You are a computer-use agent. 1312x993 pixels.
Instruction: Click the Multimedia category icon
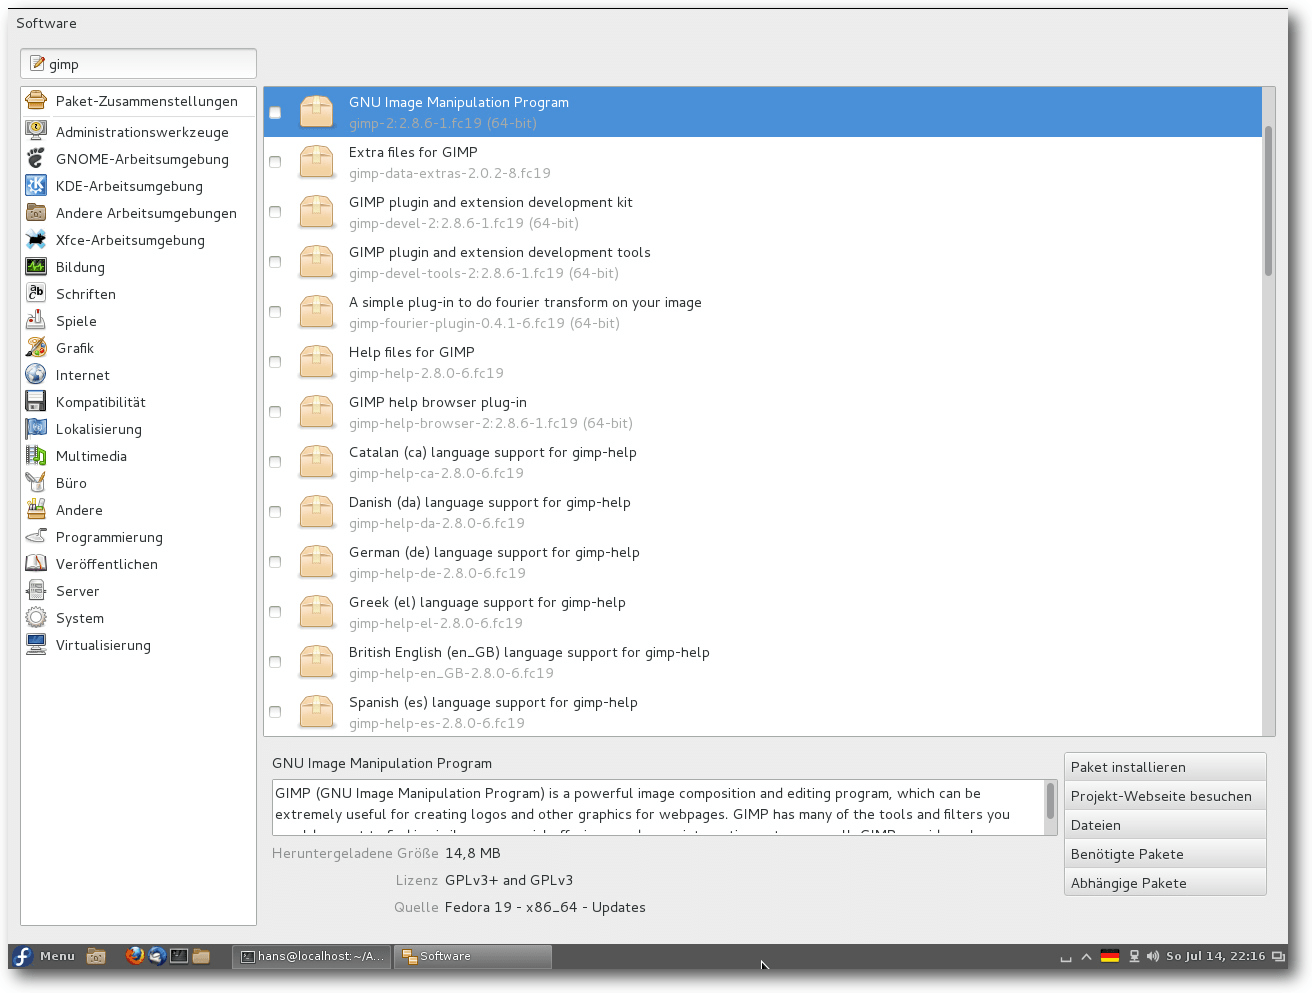point(36,455)
